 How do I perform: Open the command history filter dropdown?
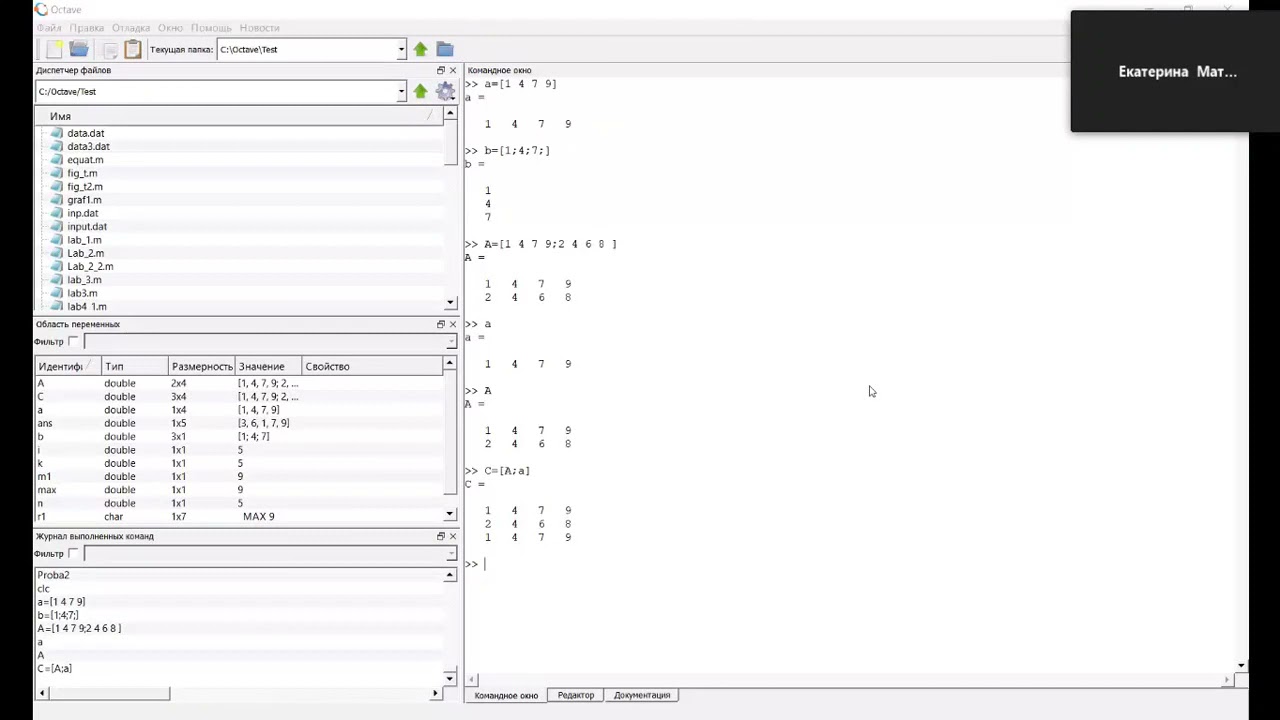[x=451, y=554]
